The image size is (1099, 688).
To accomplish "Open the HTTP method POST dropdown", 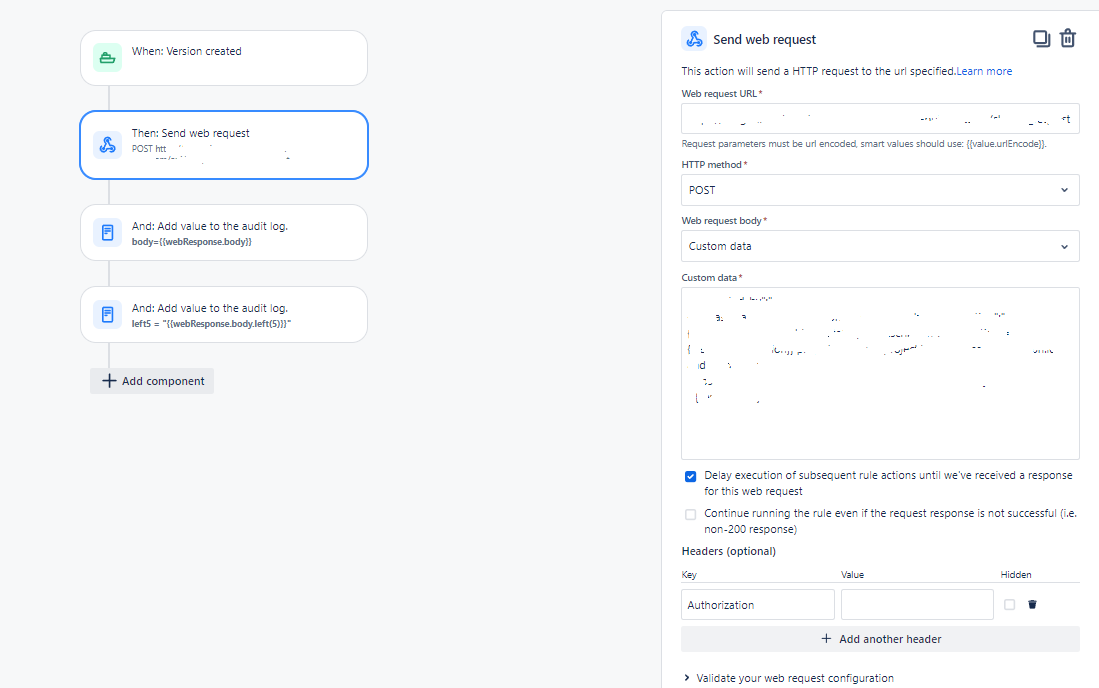I will (x=880, y=190).
